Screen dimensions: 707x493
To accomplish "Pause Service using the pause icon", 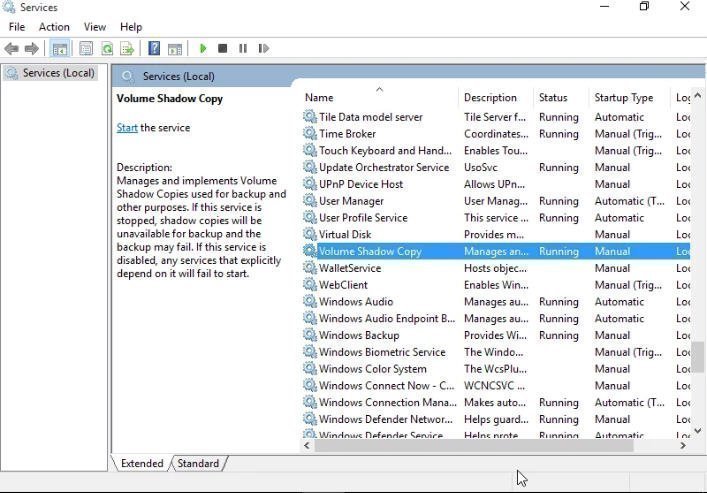I will pyautogui.click(x=243, y=48).
